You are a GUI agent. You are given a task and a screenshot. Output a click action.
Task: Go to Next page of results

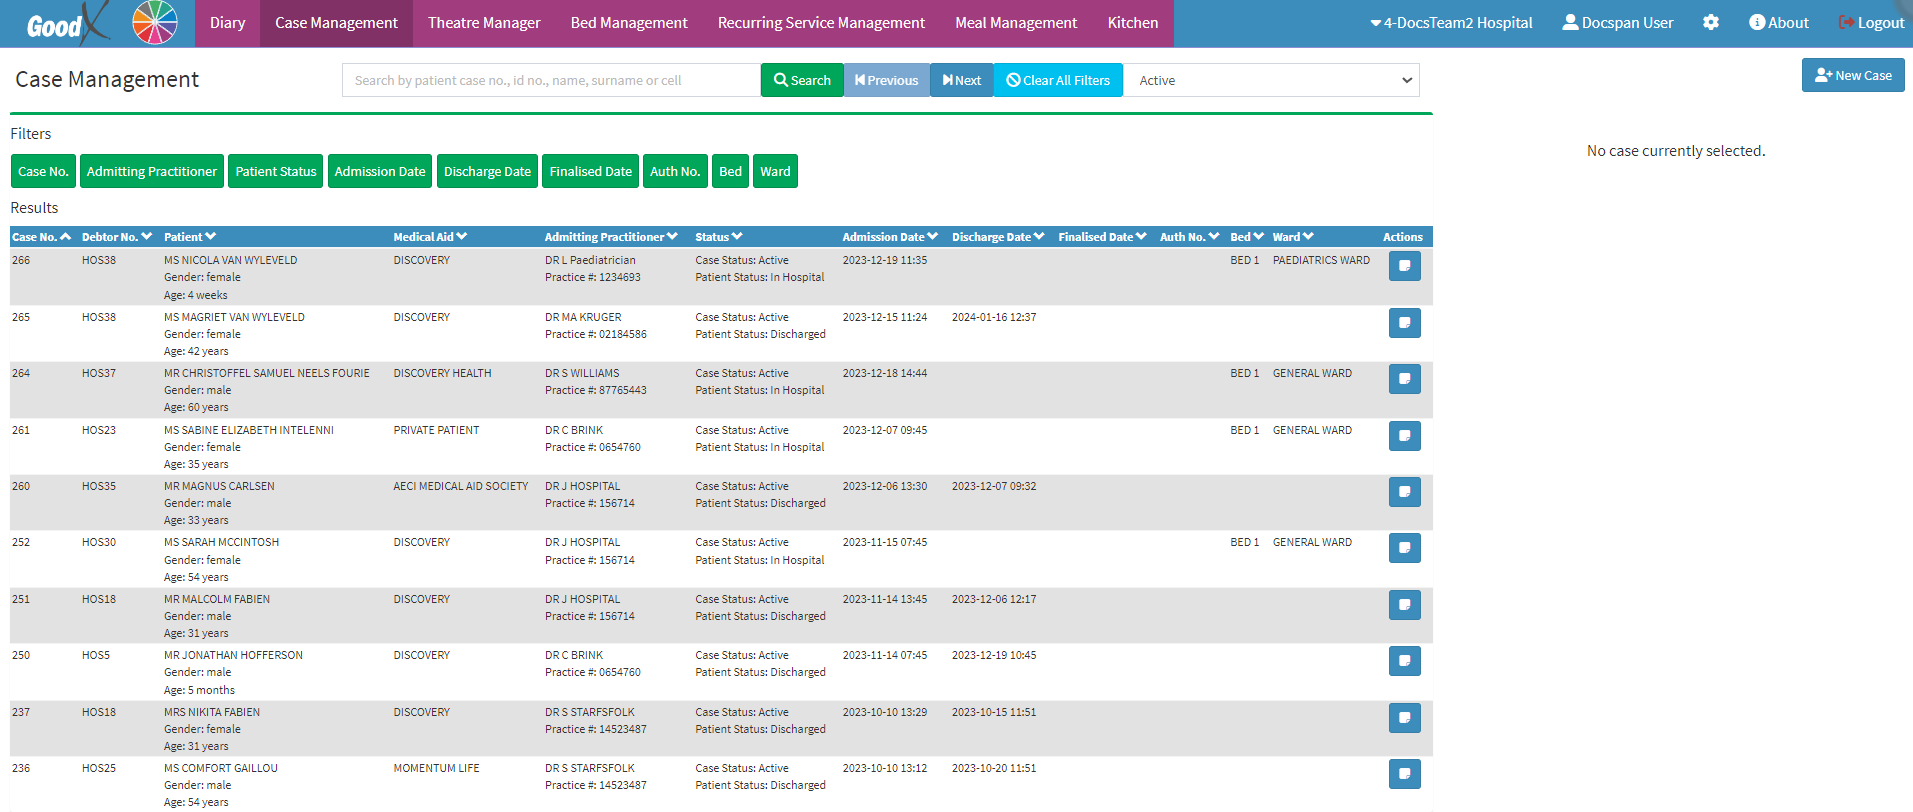coord(961,80)
